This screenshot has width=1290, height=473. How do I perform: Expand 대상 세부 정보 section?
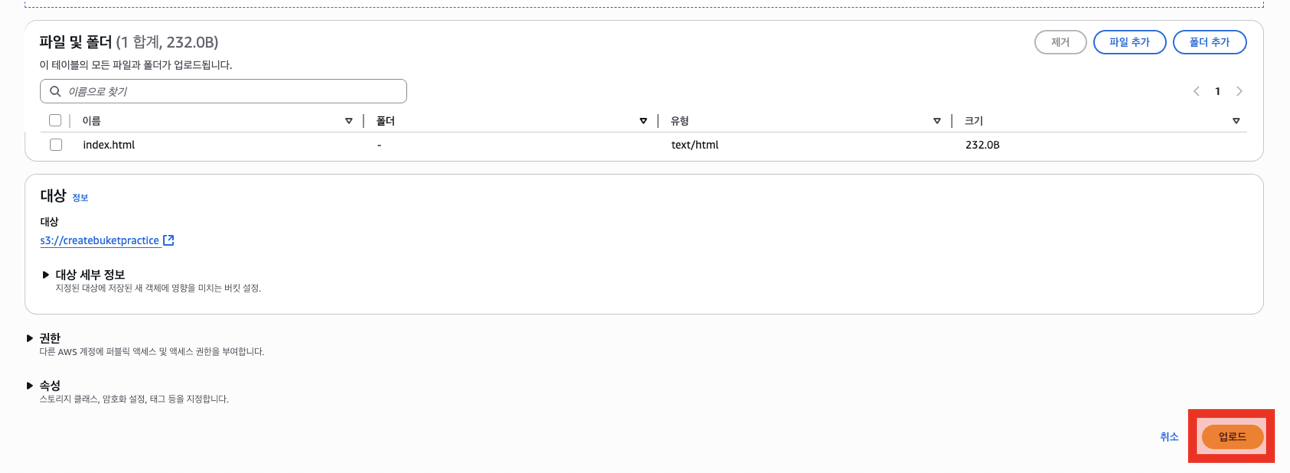coord(84,274)
